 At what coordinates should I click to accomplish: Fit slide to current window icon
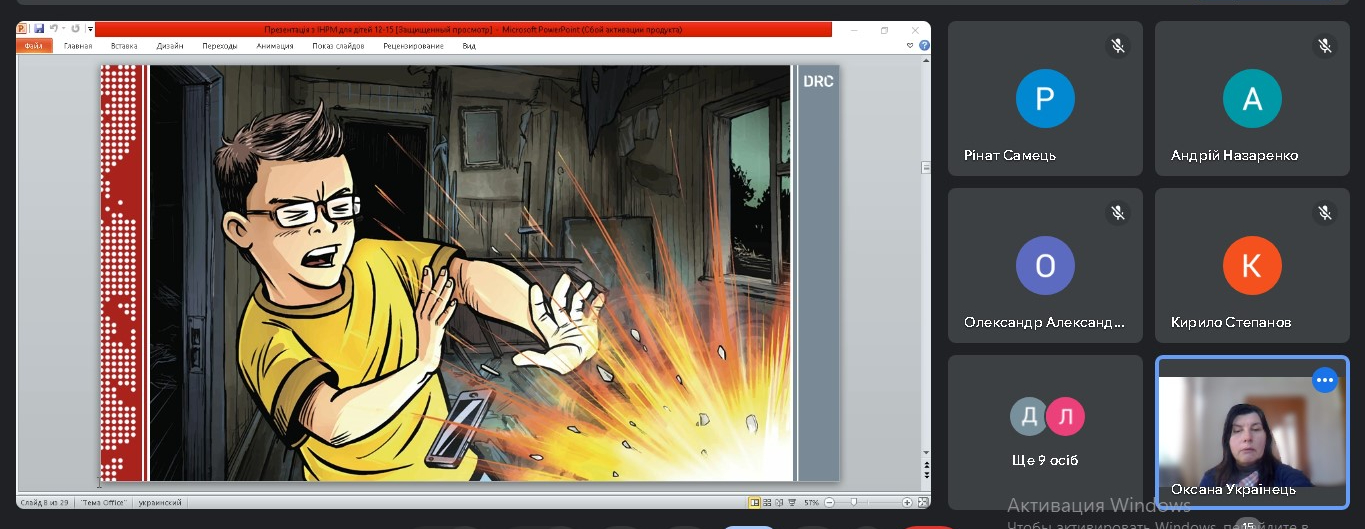[922, 502]
